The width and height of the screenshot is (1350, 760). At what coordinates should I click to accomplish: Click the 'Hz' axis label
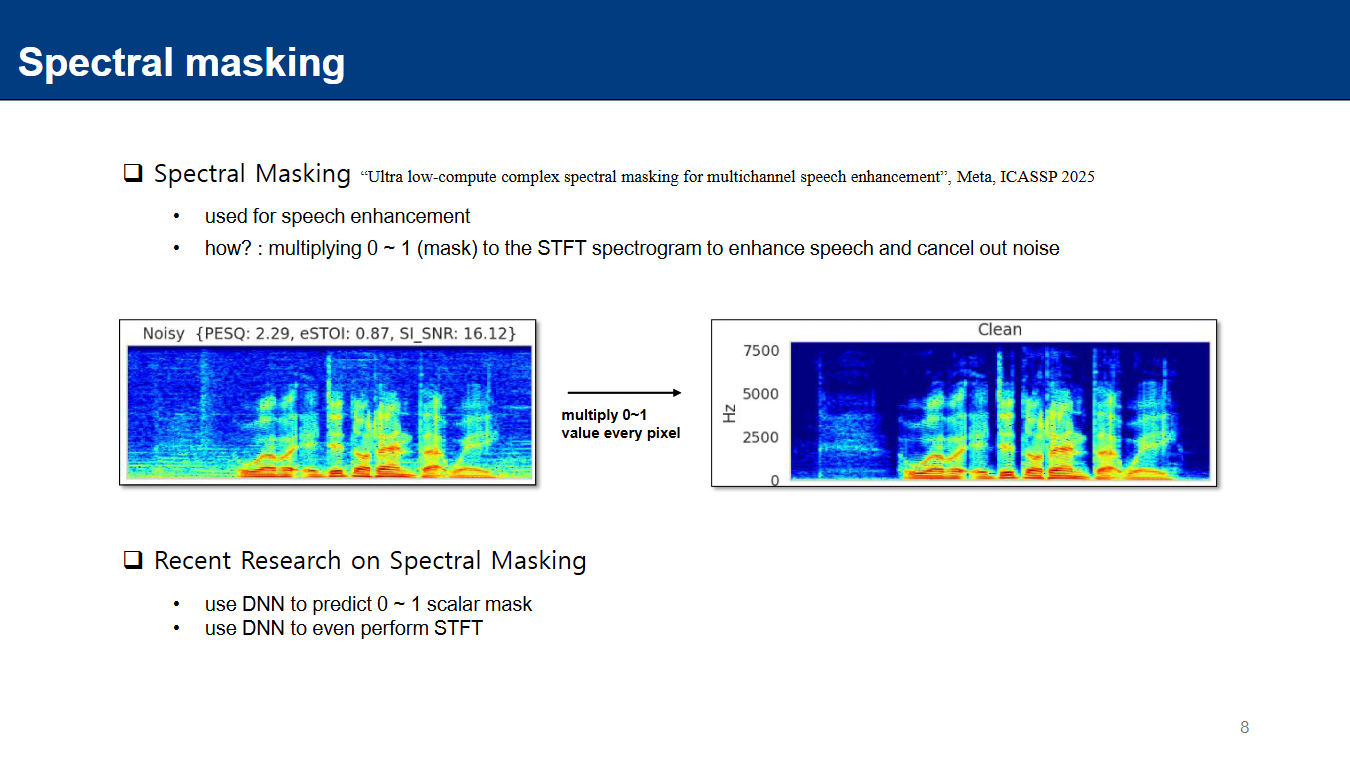[x=730, y=411]
